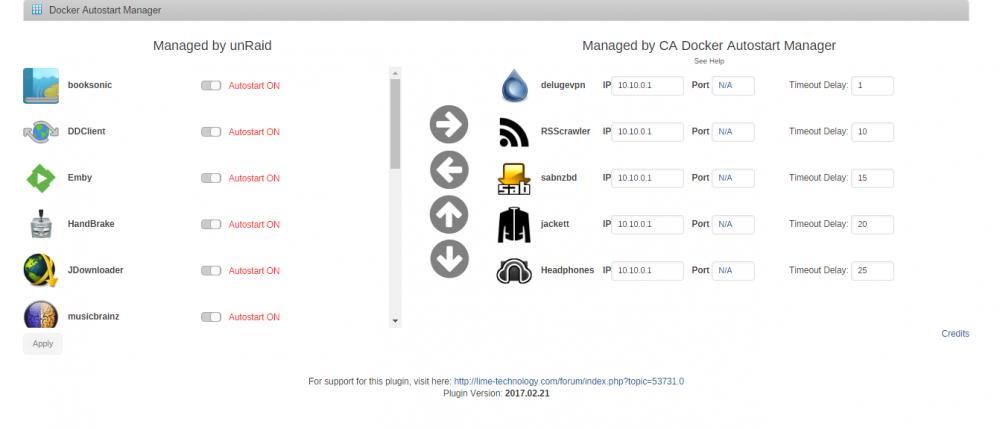Click the musicbrainz icon
Screen dimensions: 1000x430
[x=41, y=315]
